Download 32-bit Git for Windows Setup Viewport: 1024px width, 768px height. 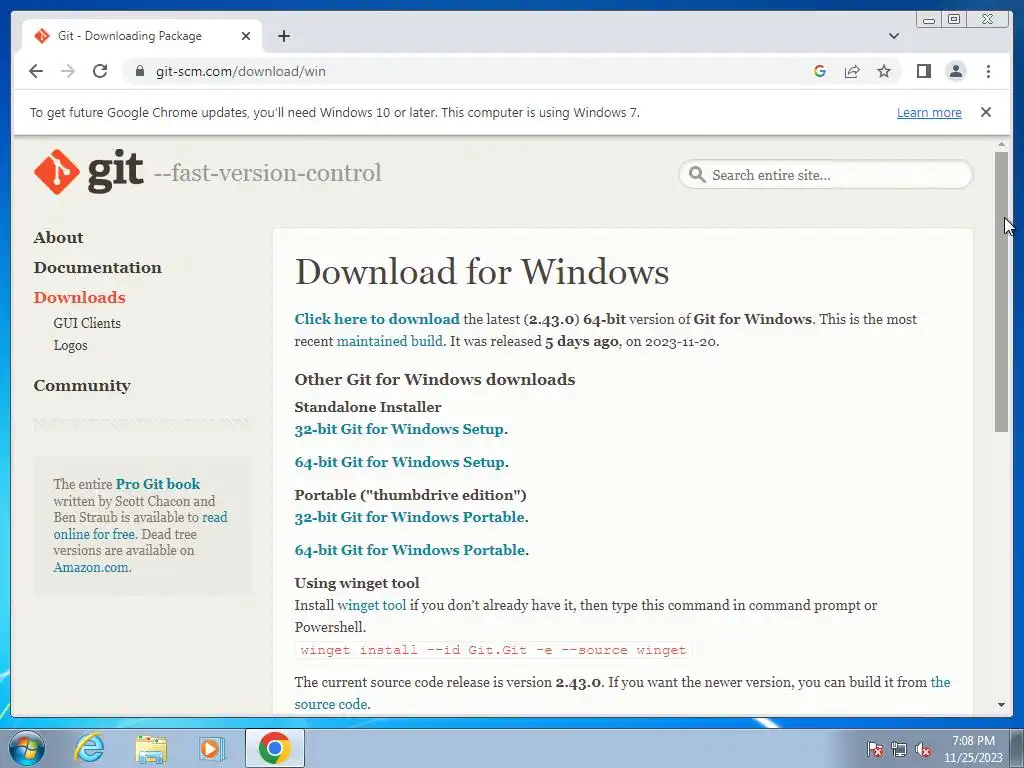pyautogui.click(x=399, y=429)
